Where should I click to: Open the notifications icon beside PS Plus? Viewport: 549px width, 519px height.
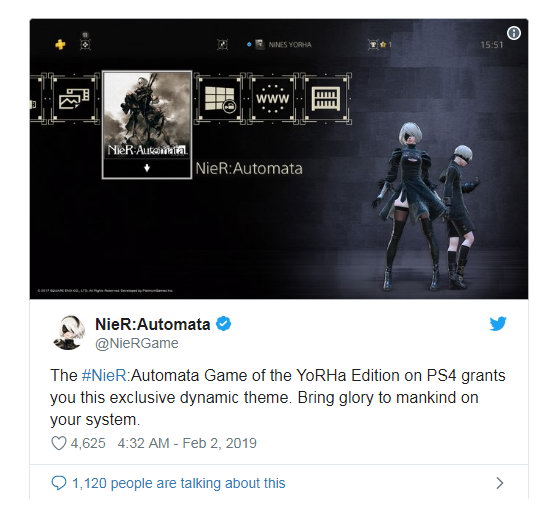coord(85,44)
